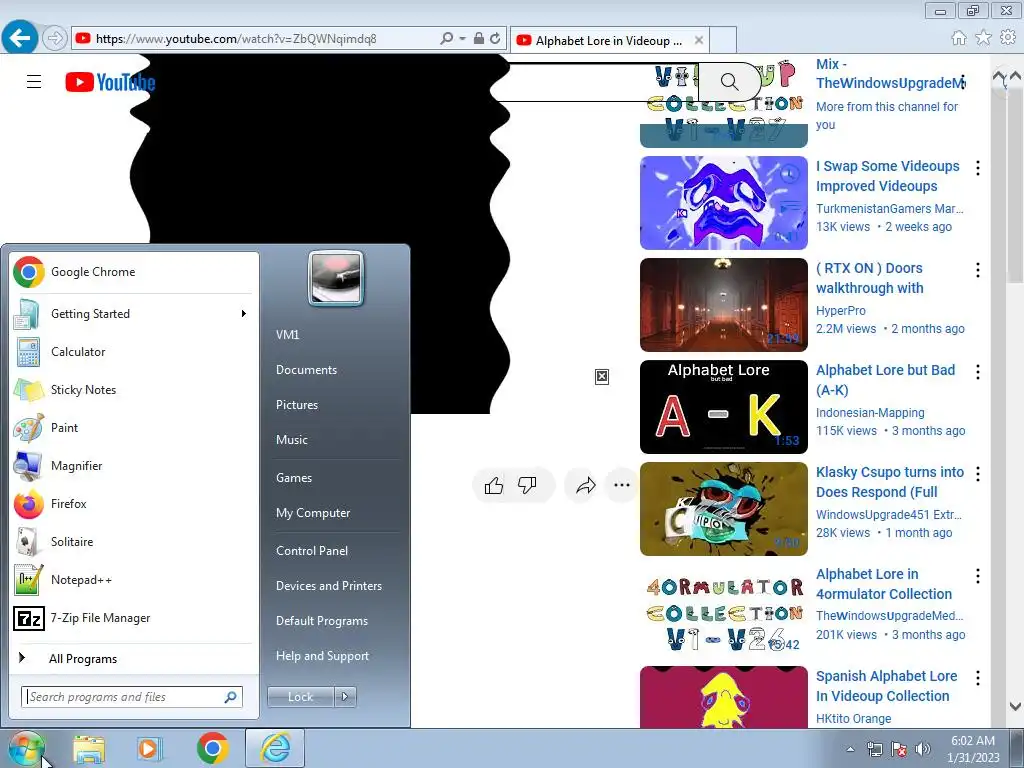Screen dimensions: 1024x768
Task: Open I Swap Some Videoups video thumbnail
Action: [x=724, y=202]
